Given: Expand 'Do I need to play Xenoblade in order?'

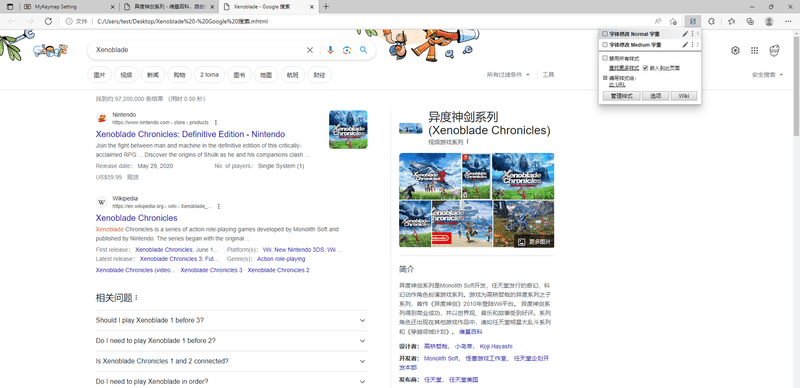Looking at the screenshot, I should (231, 381).
